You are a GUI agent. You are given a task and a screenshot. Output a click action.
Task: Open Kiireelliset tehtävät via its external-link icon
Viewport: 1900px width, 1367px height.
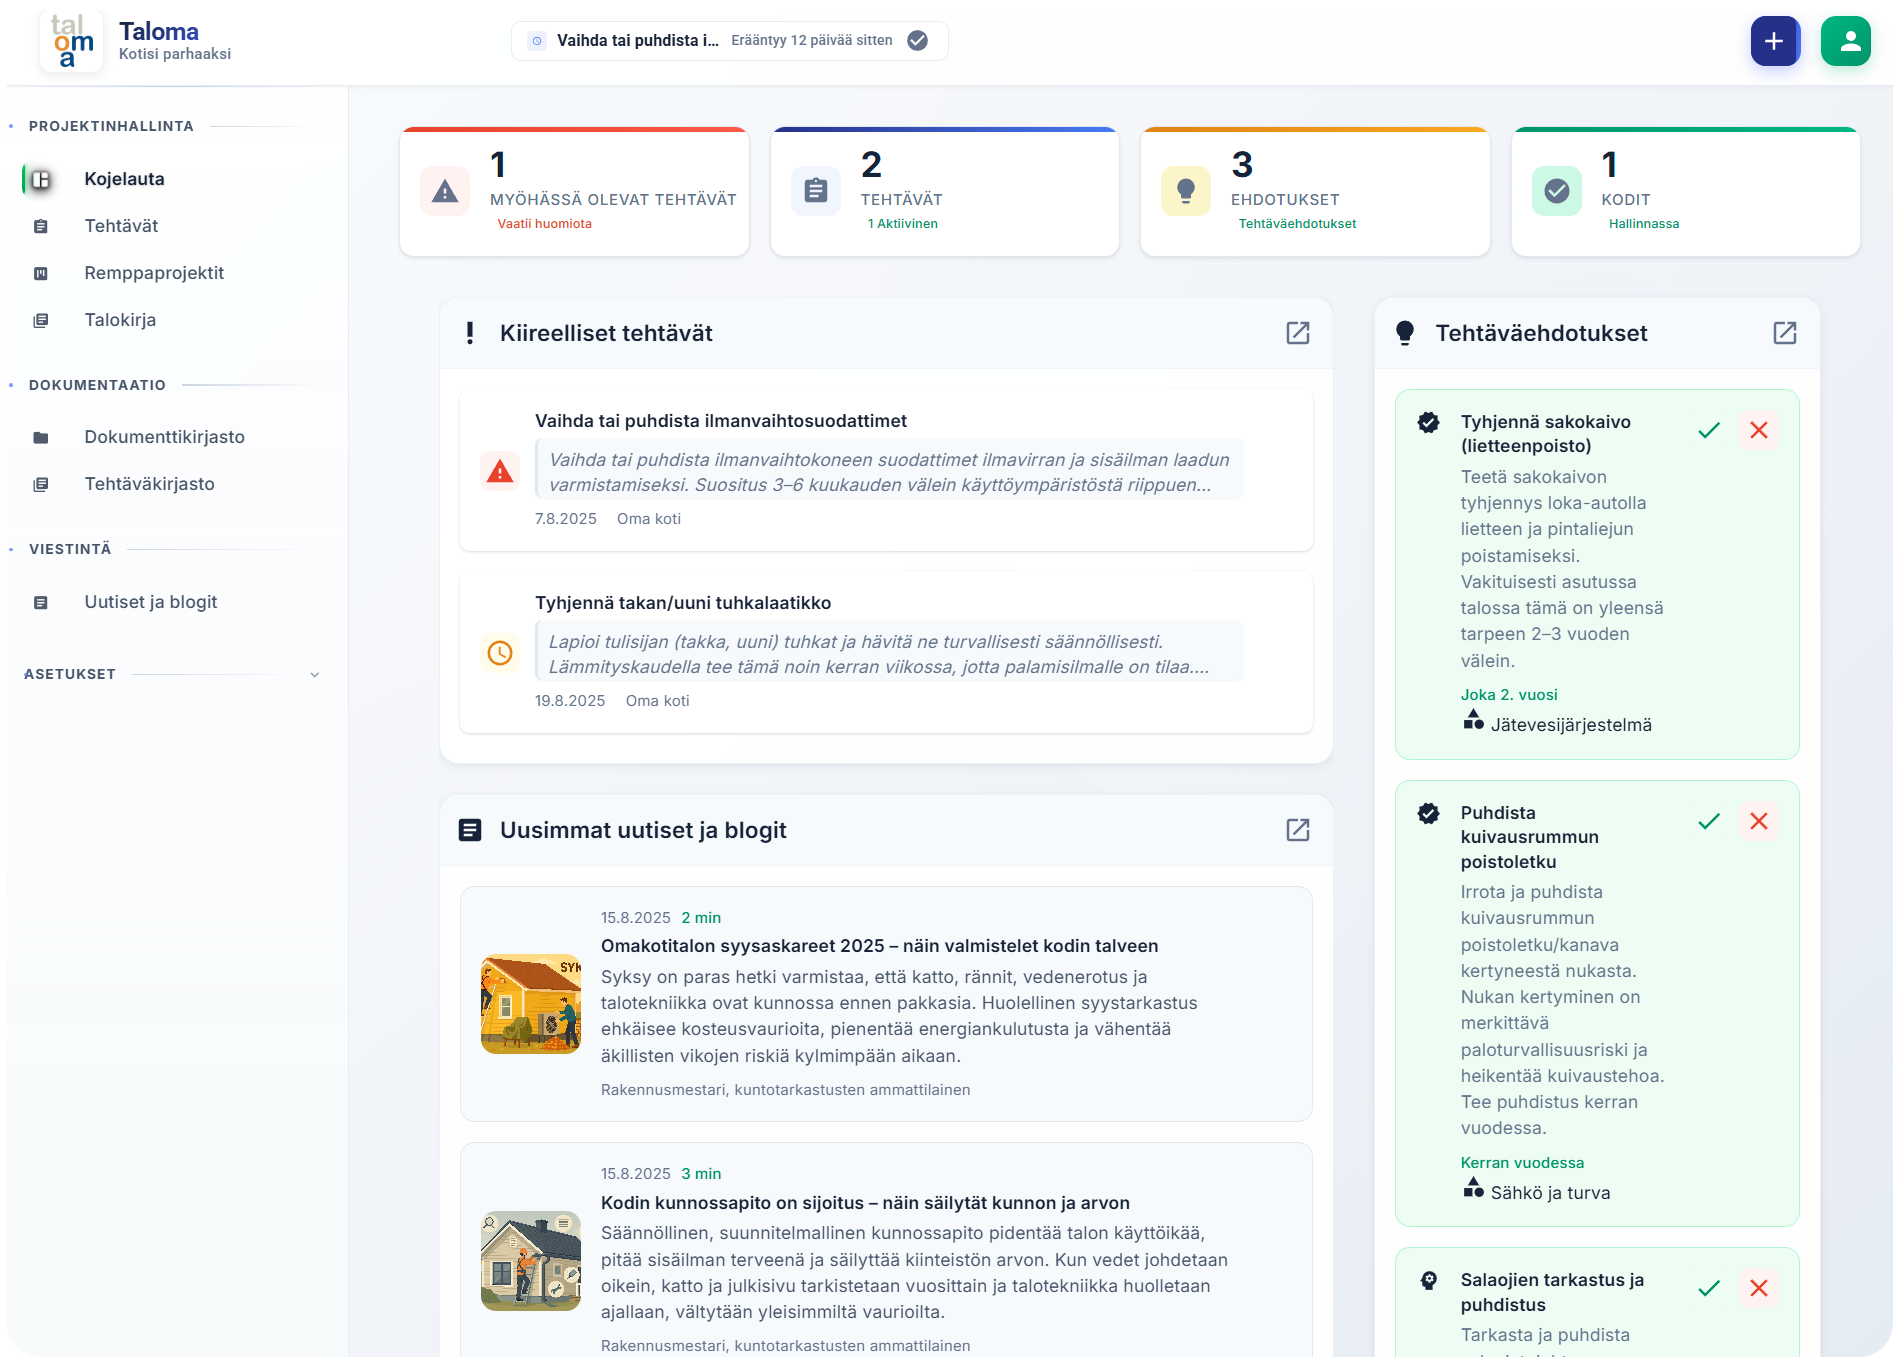(1297, 333)
